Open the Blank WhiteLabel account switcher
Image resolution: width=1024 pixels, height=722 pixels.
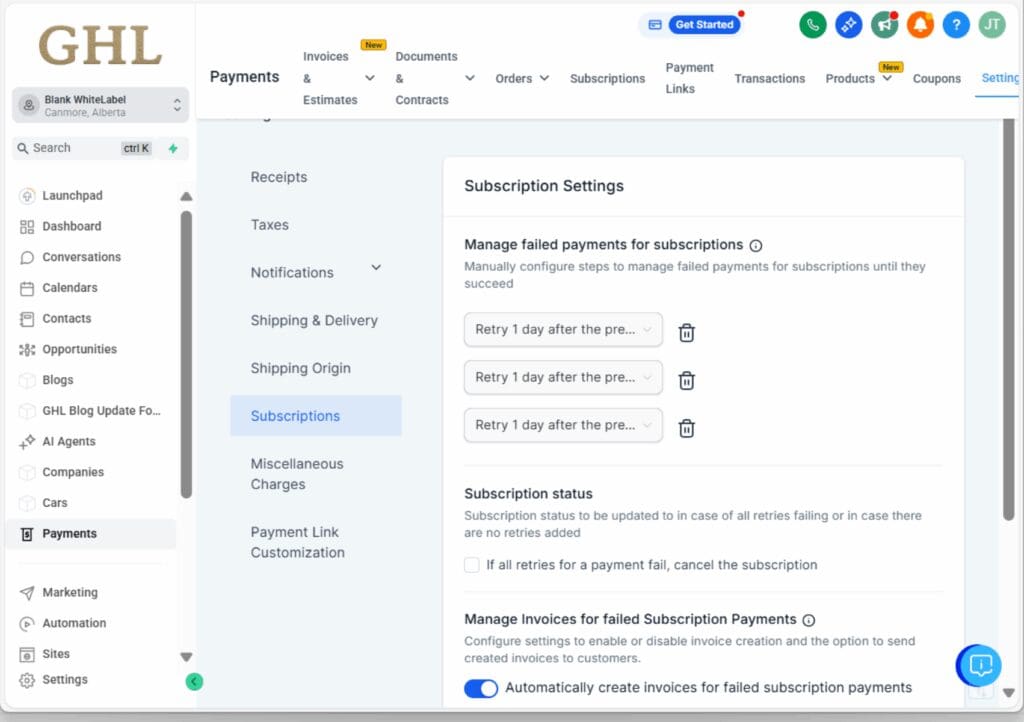point(100,105)
